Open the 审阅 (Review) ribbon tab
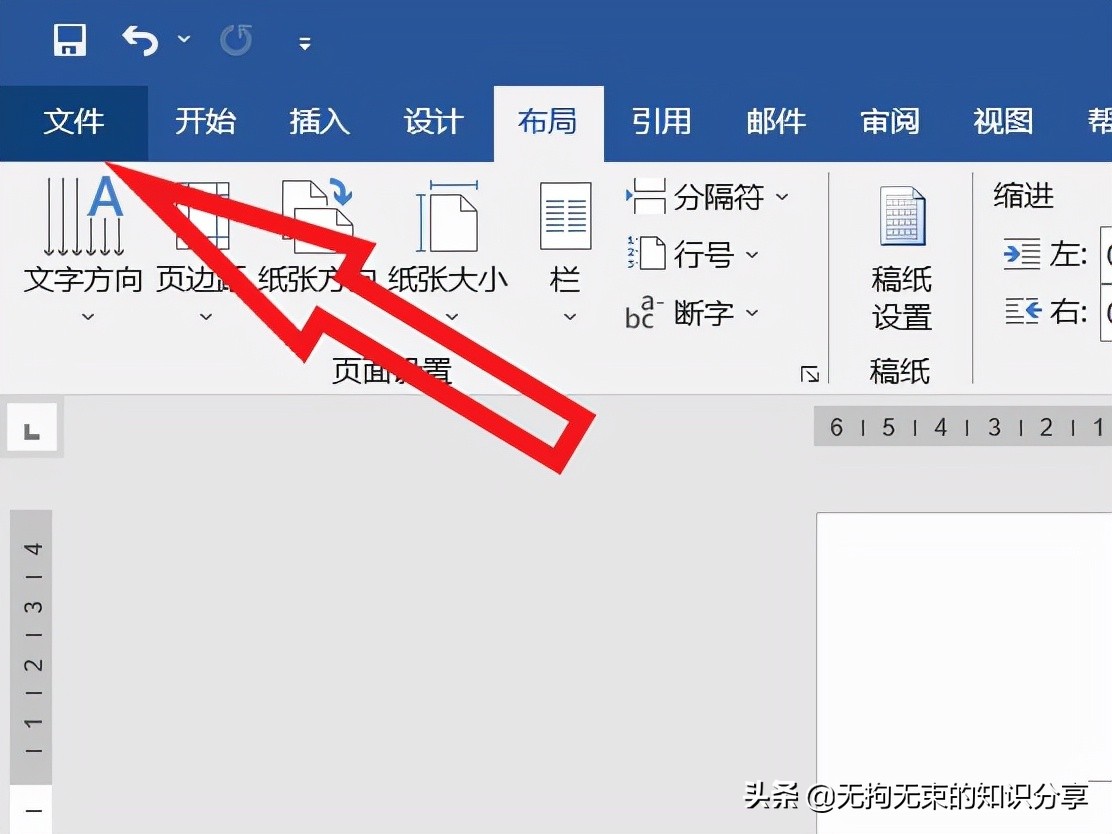Image resolution: width=1112 pixels, height=834 pixels. 888,122
